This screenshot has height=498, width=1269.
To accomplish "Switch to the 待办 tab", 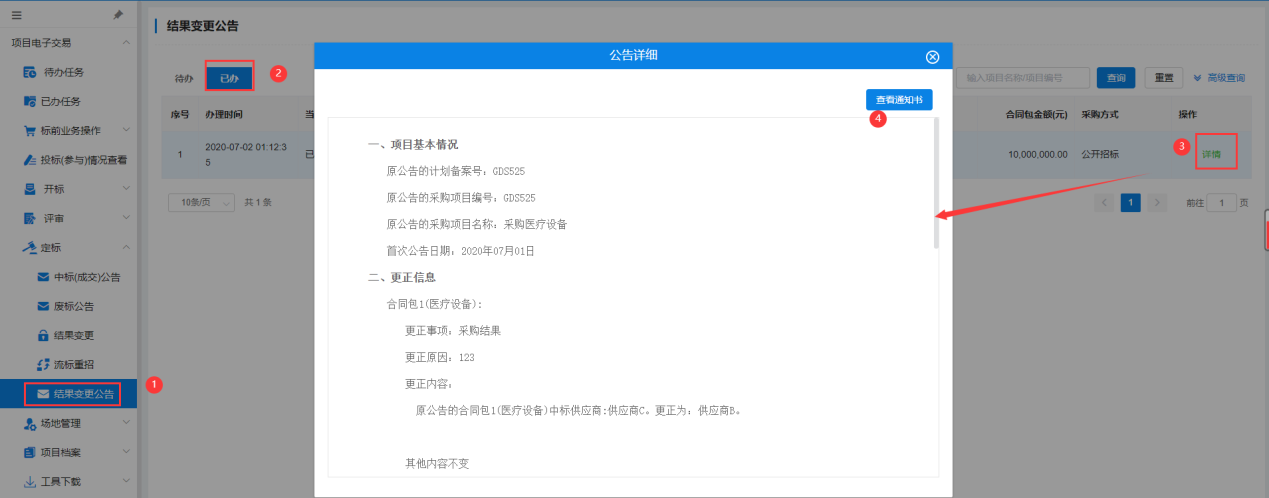I will point(183,78).
